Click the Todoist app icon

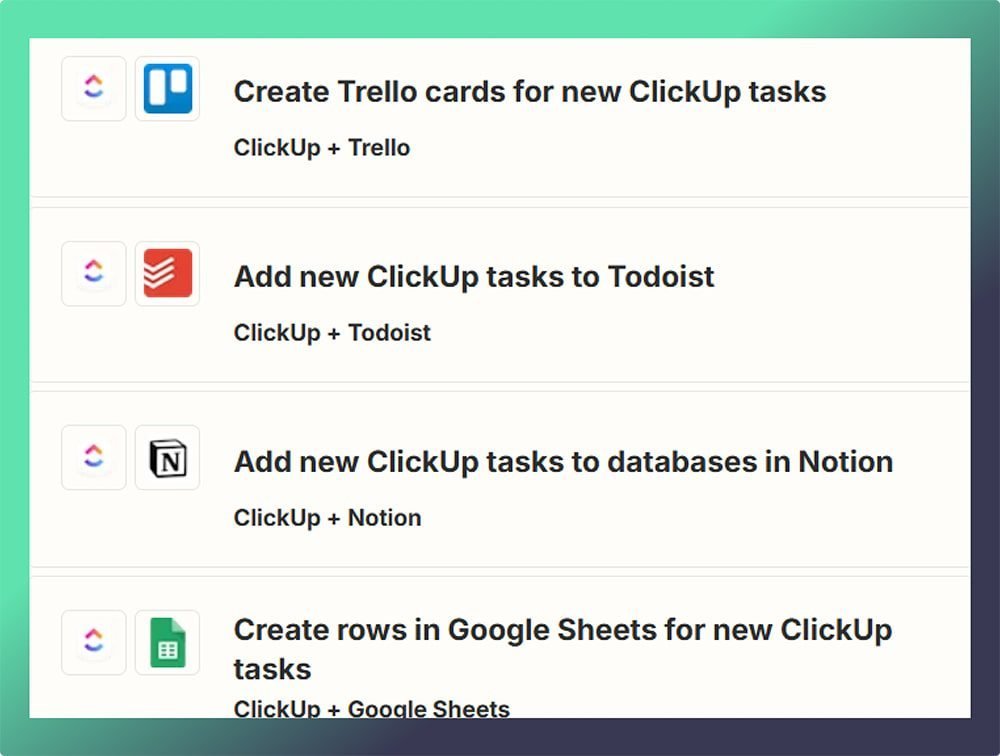(167, 273)
